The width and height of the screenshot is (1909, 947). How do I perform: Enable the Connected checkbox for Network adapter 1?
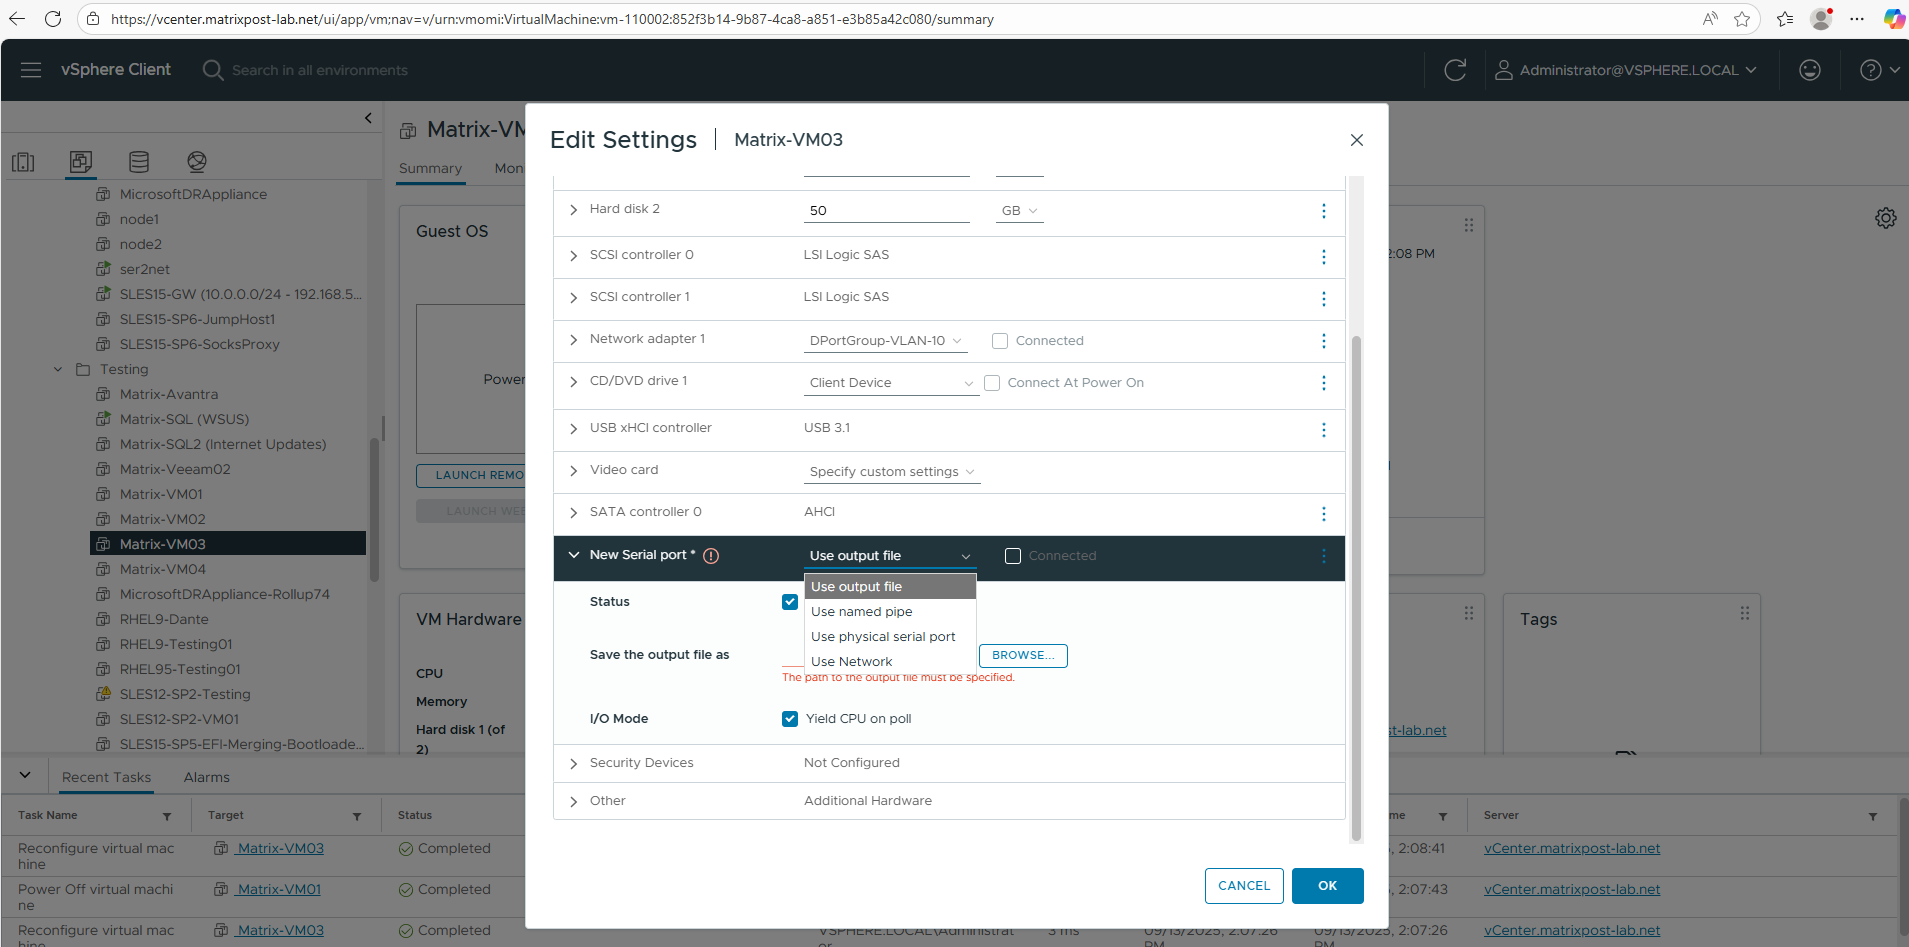pos(1000,341)
